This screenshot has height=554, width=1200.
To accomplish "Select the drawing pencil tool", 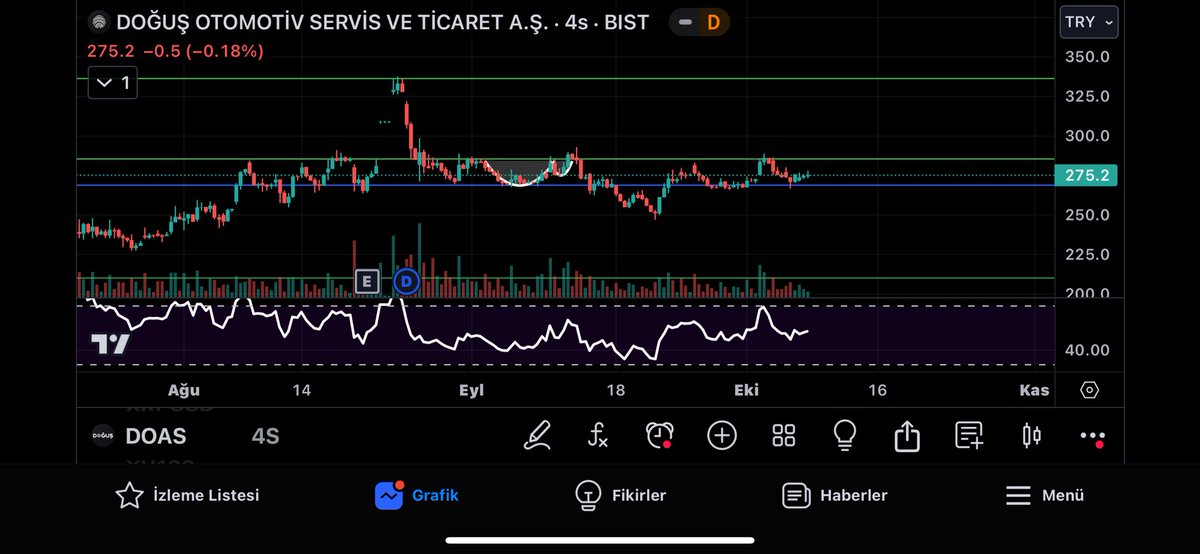I will click(538, 435).
